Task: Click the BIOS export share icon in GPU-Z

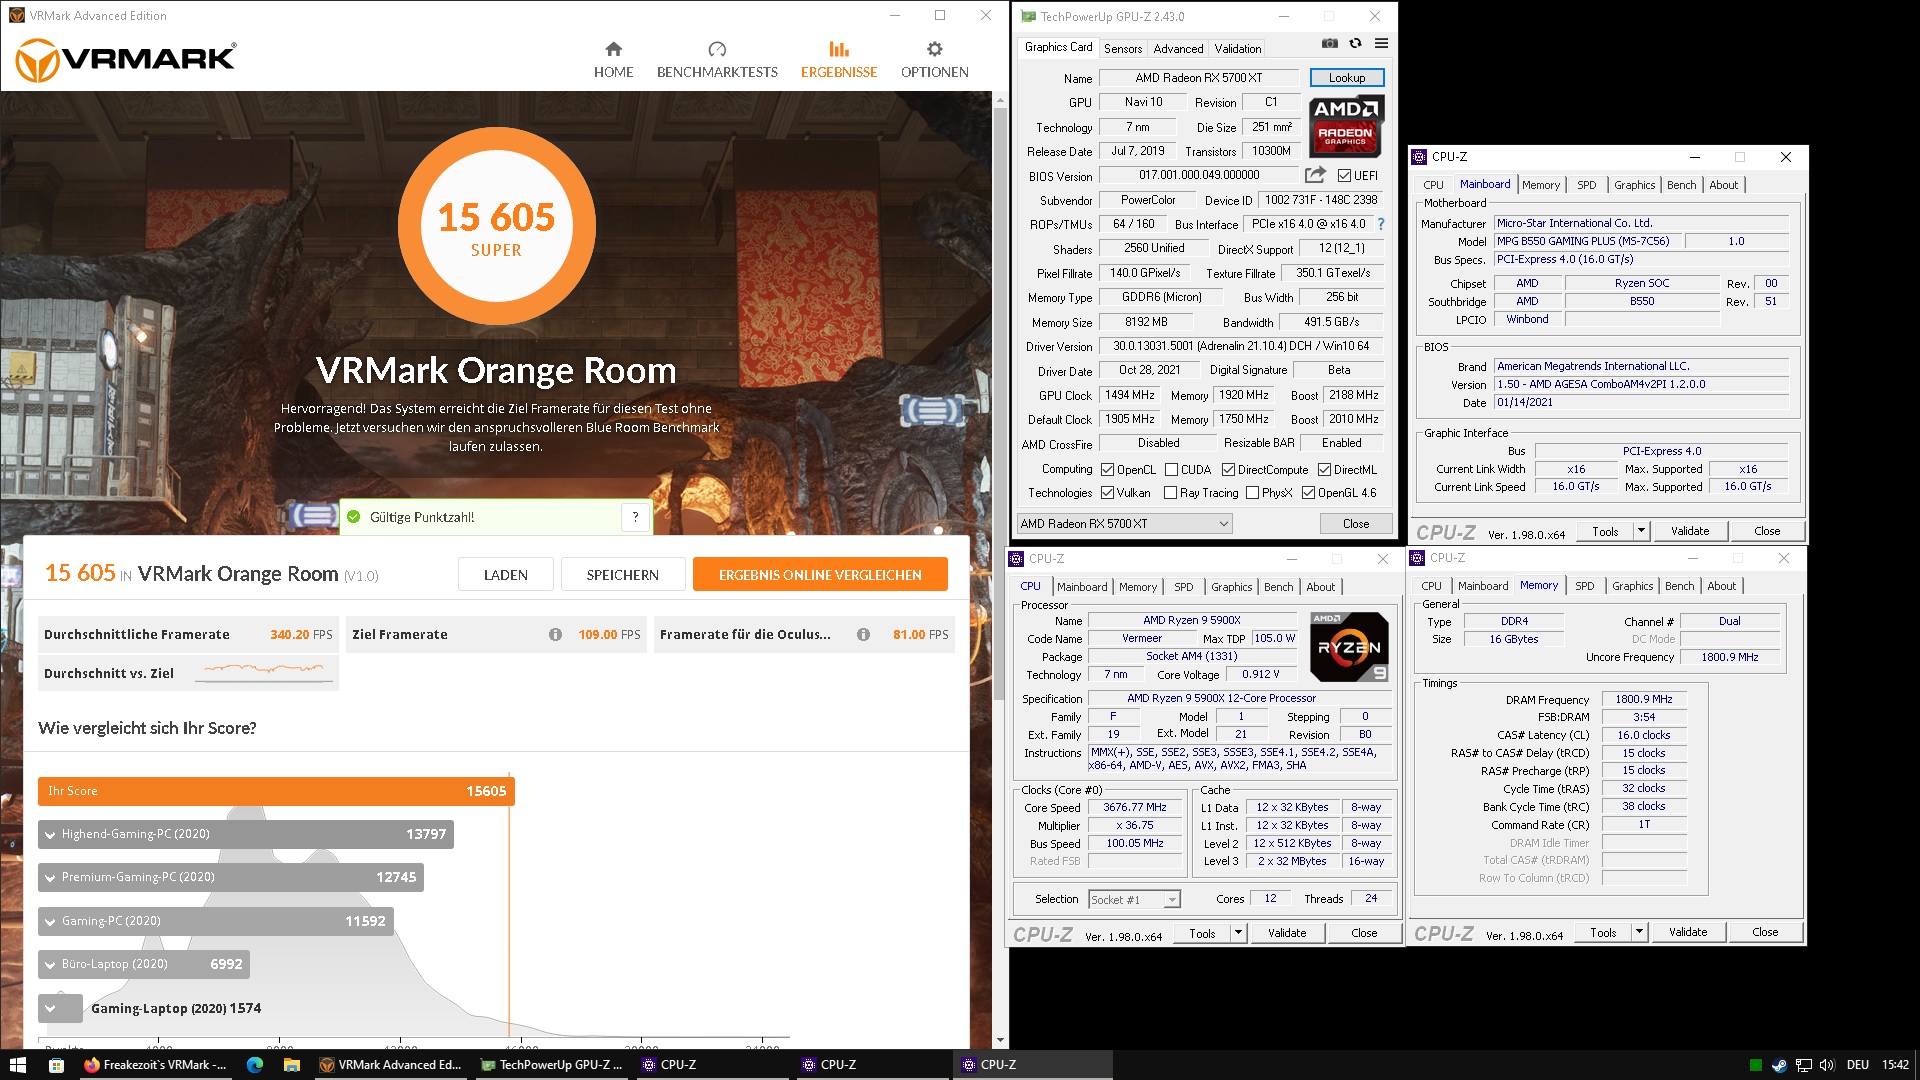Action: point(1315,175)
